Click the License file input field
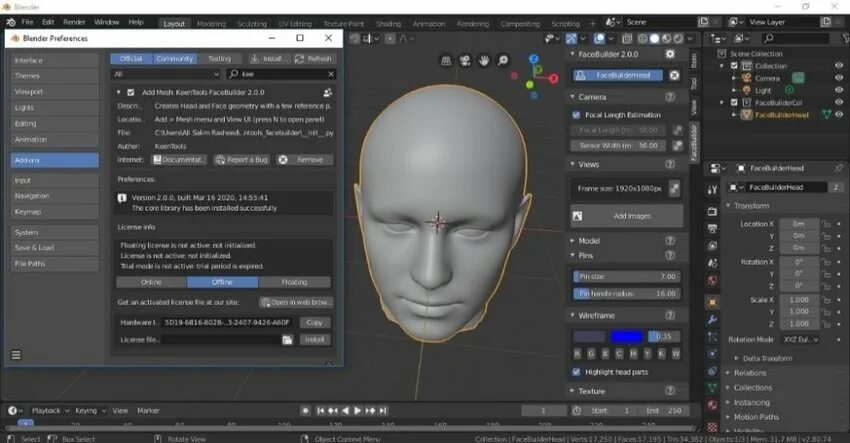The image size is (850, 443). (221, 340)
